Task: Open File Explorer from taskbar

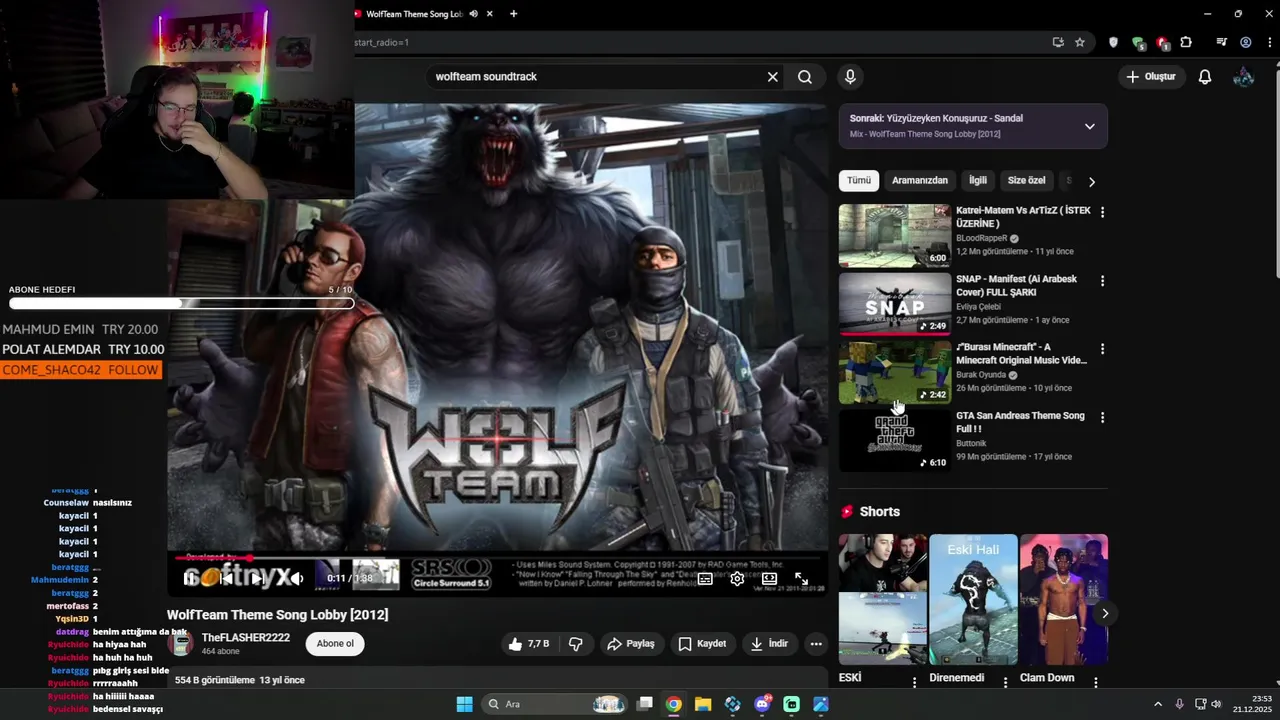Action: click(703, 704)
